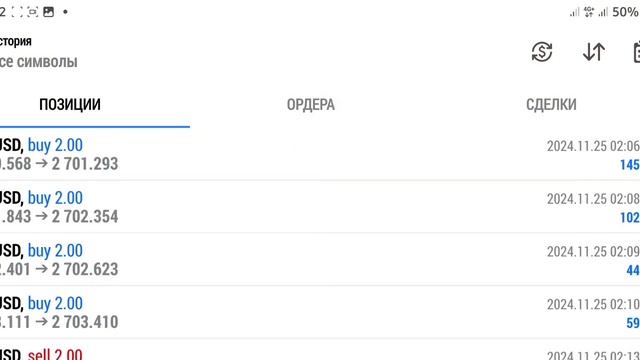Viewport: 640px width, 360px height.
Task: Tap the 2024.11.25 02:10 position date
Action: pos(593,304)
